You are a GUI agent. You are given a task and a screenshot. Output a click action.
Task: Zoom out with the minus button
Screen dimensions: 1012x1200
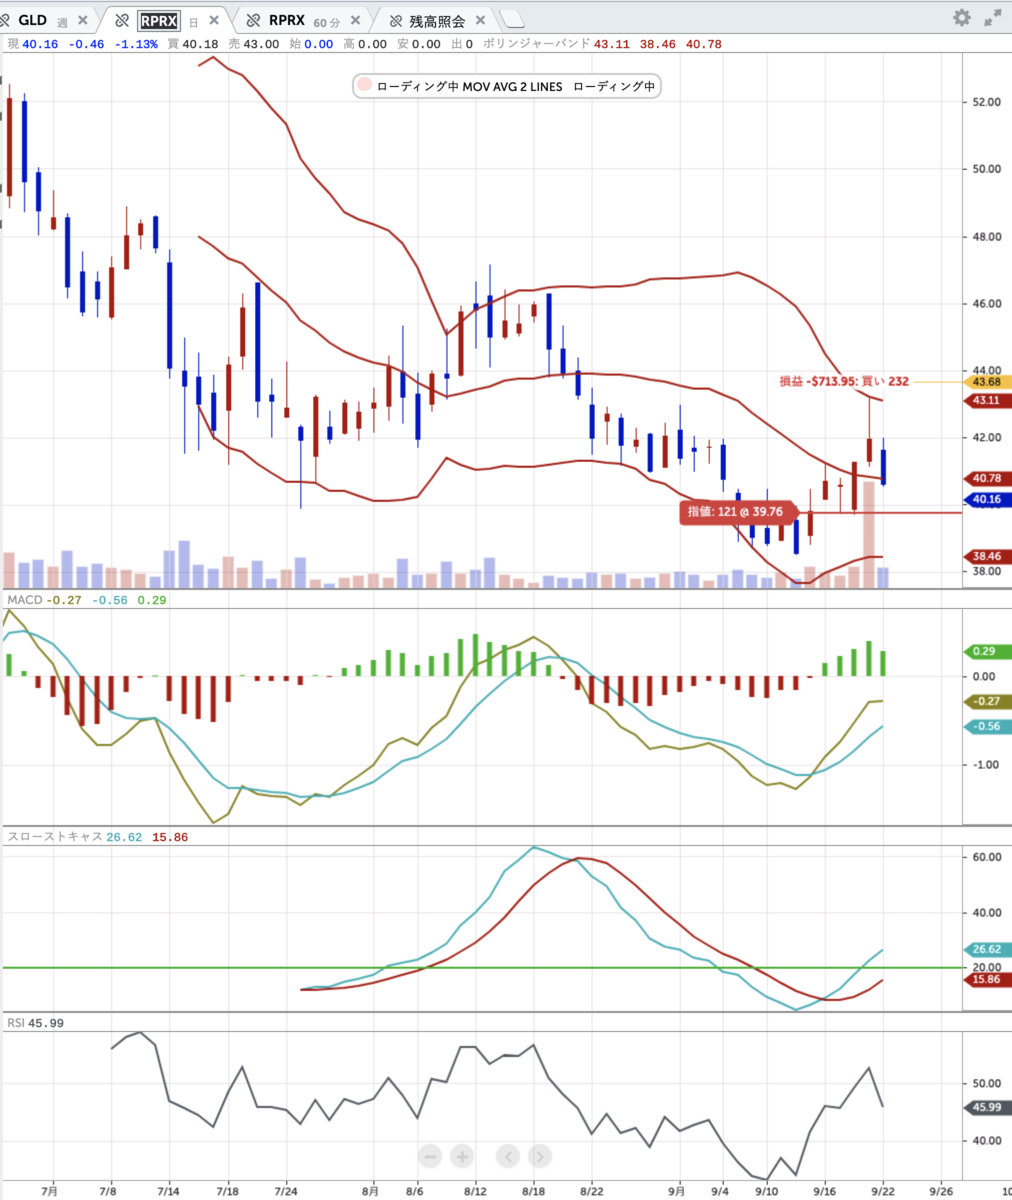pyautogui.click(x=430, y=1156)
